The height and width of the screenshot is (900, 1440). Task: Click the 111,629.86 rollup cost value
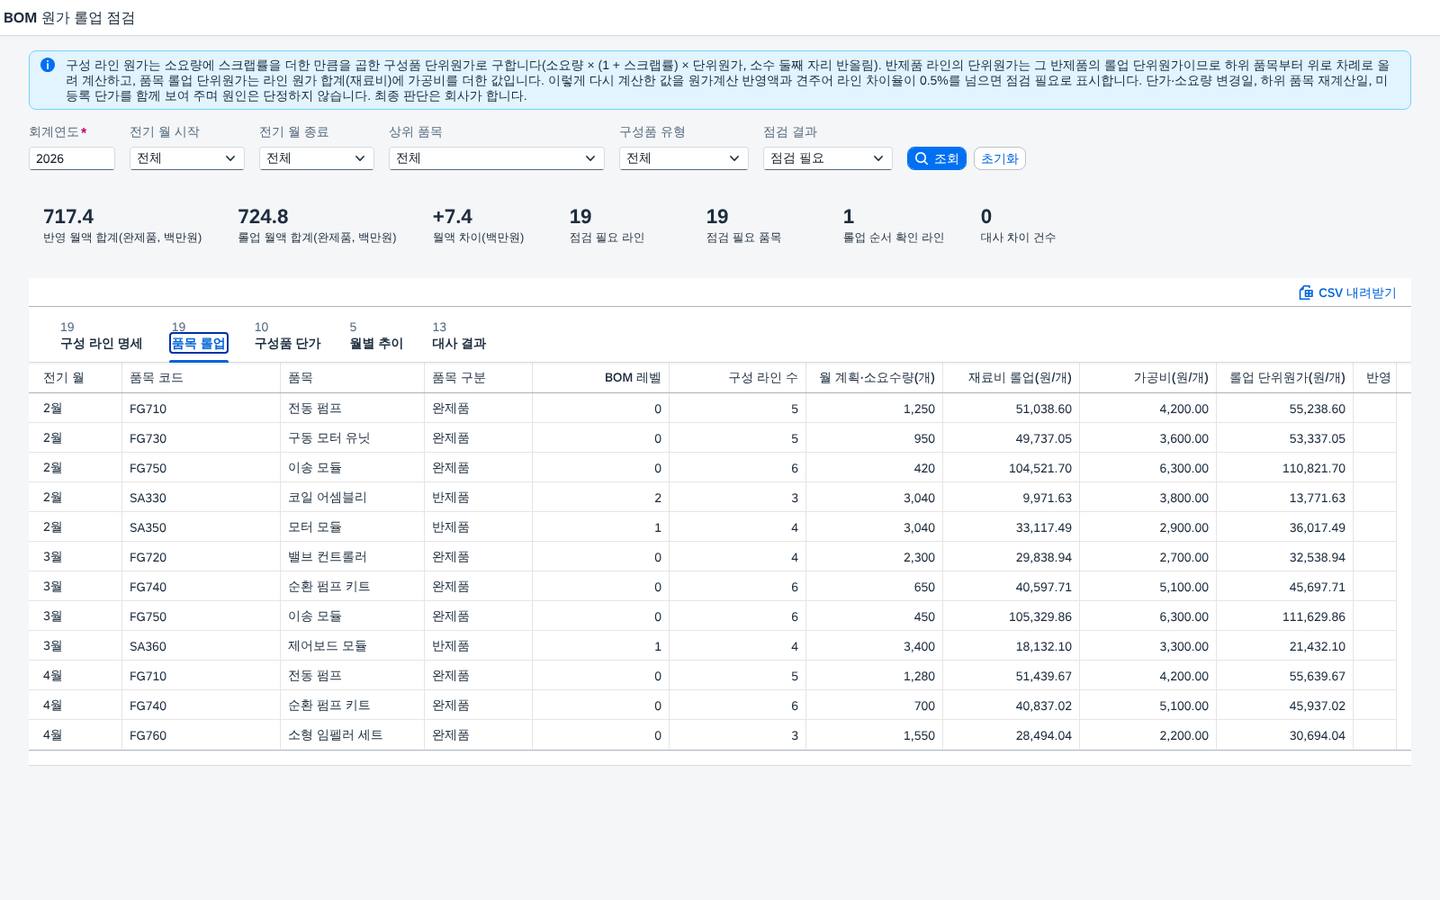click(x=1313, y=617)
